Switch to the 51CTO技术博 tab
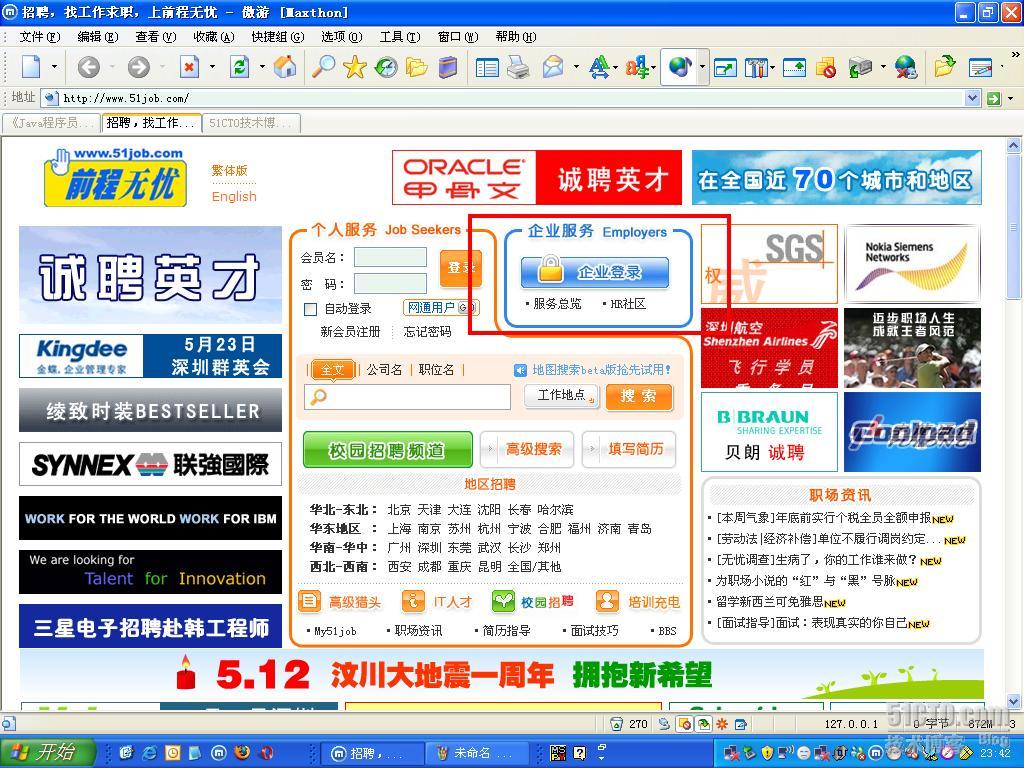The image size is (1024, 768). pos(251,123)
